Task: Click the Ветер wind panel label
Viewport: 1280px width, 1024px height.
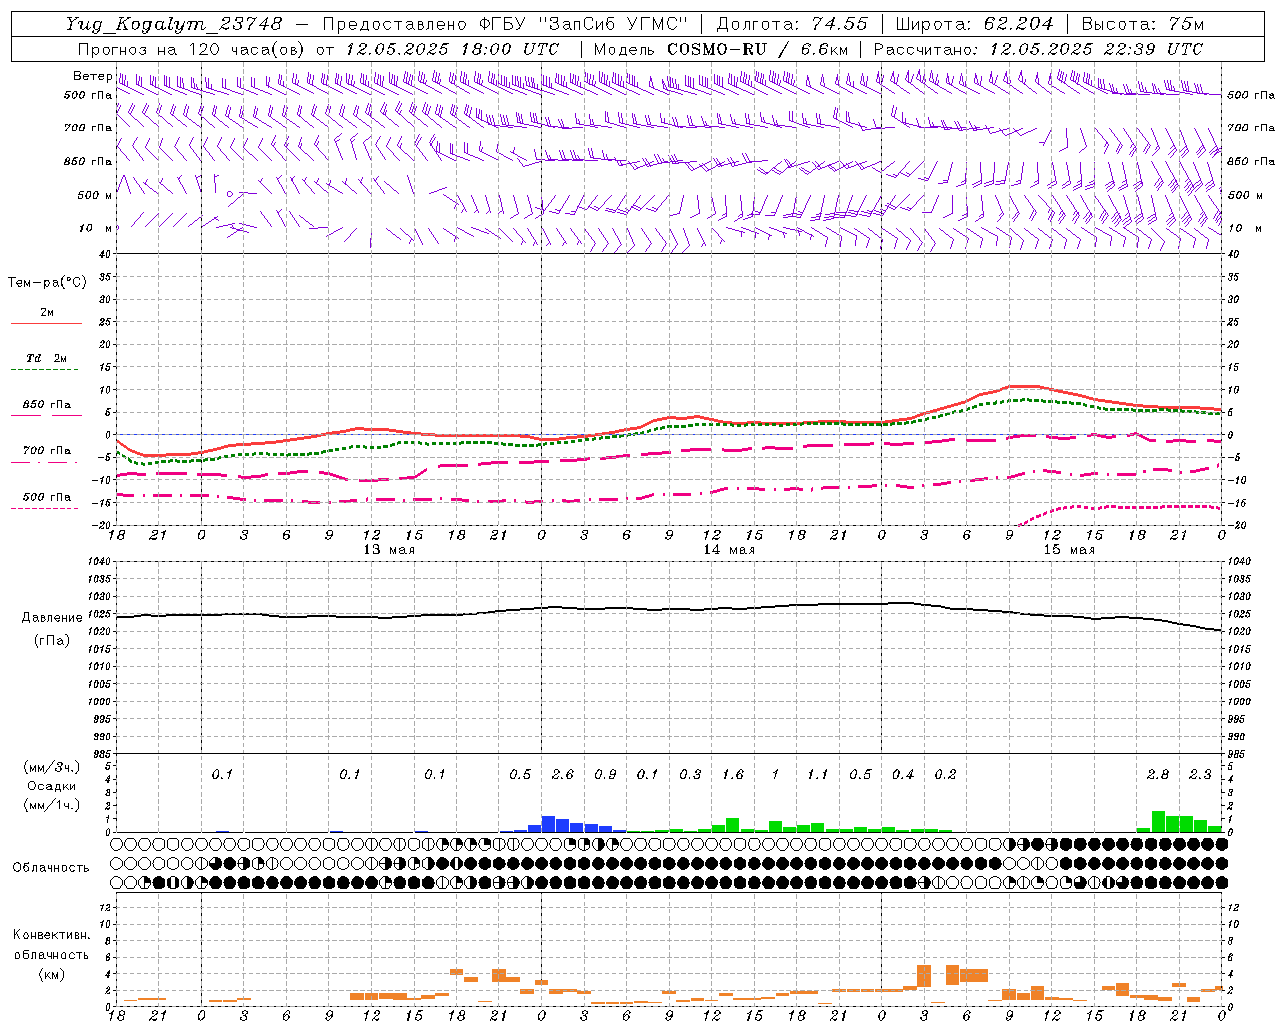Action: [92, 76]
